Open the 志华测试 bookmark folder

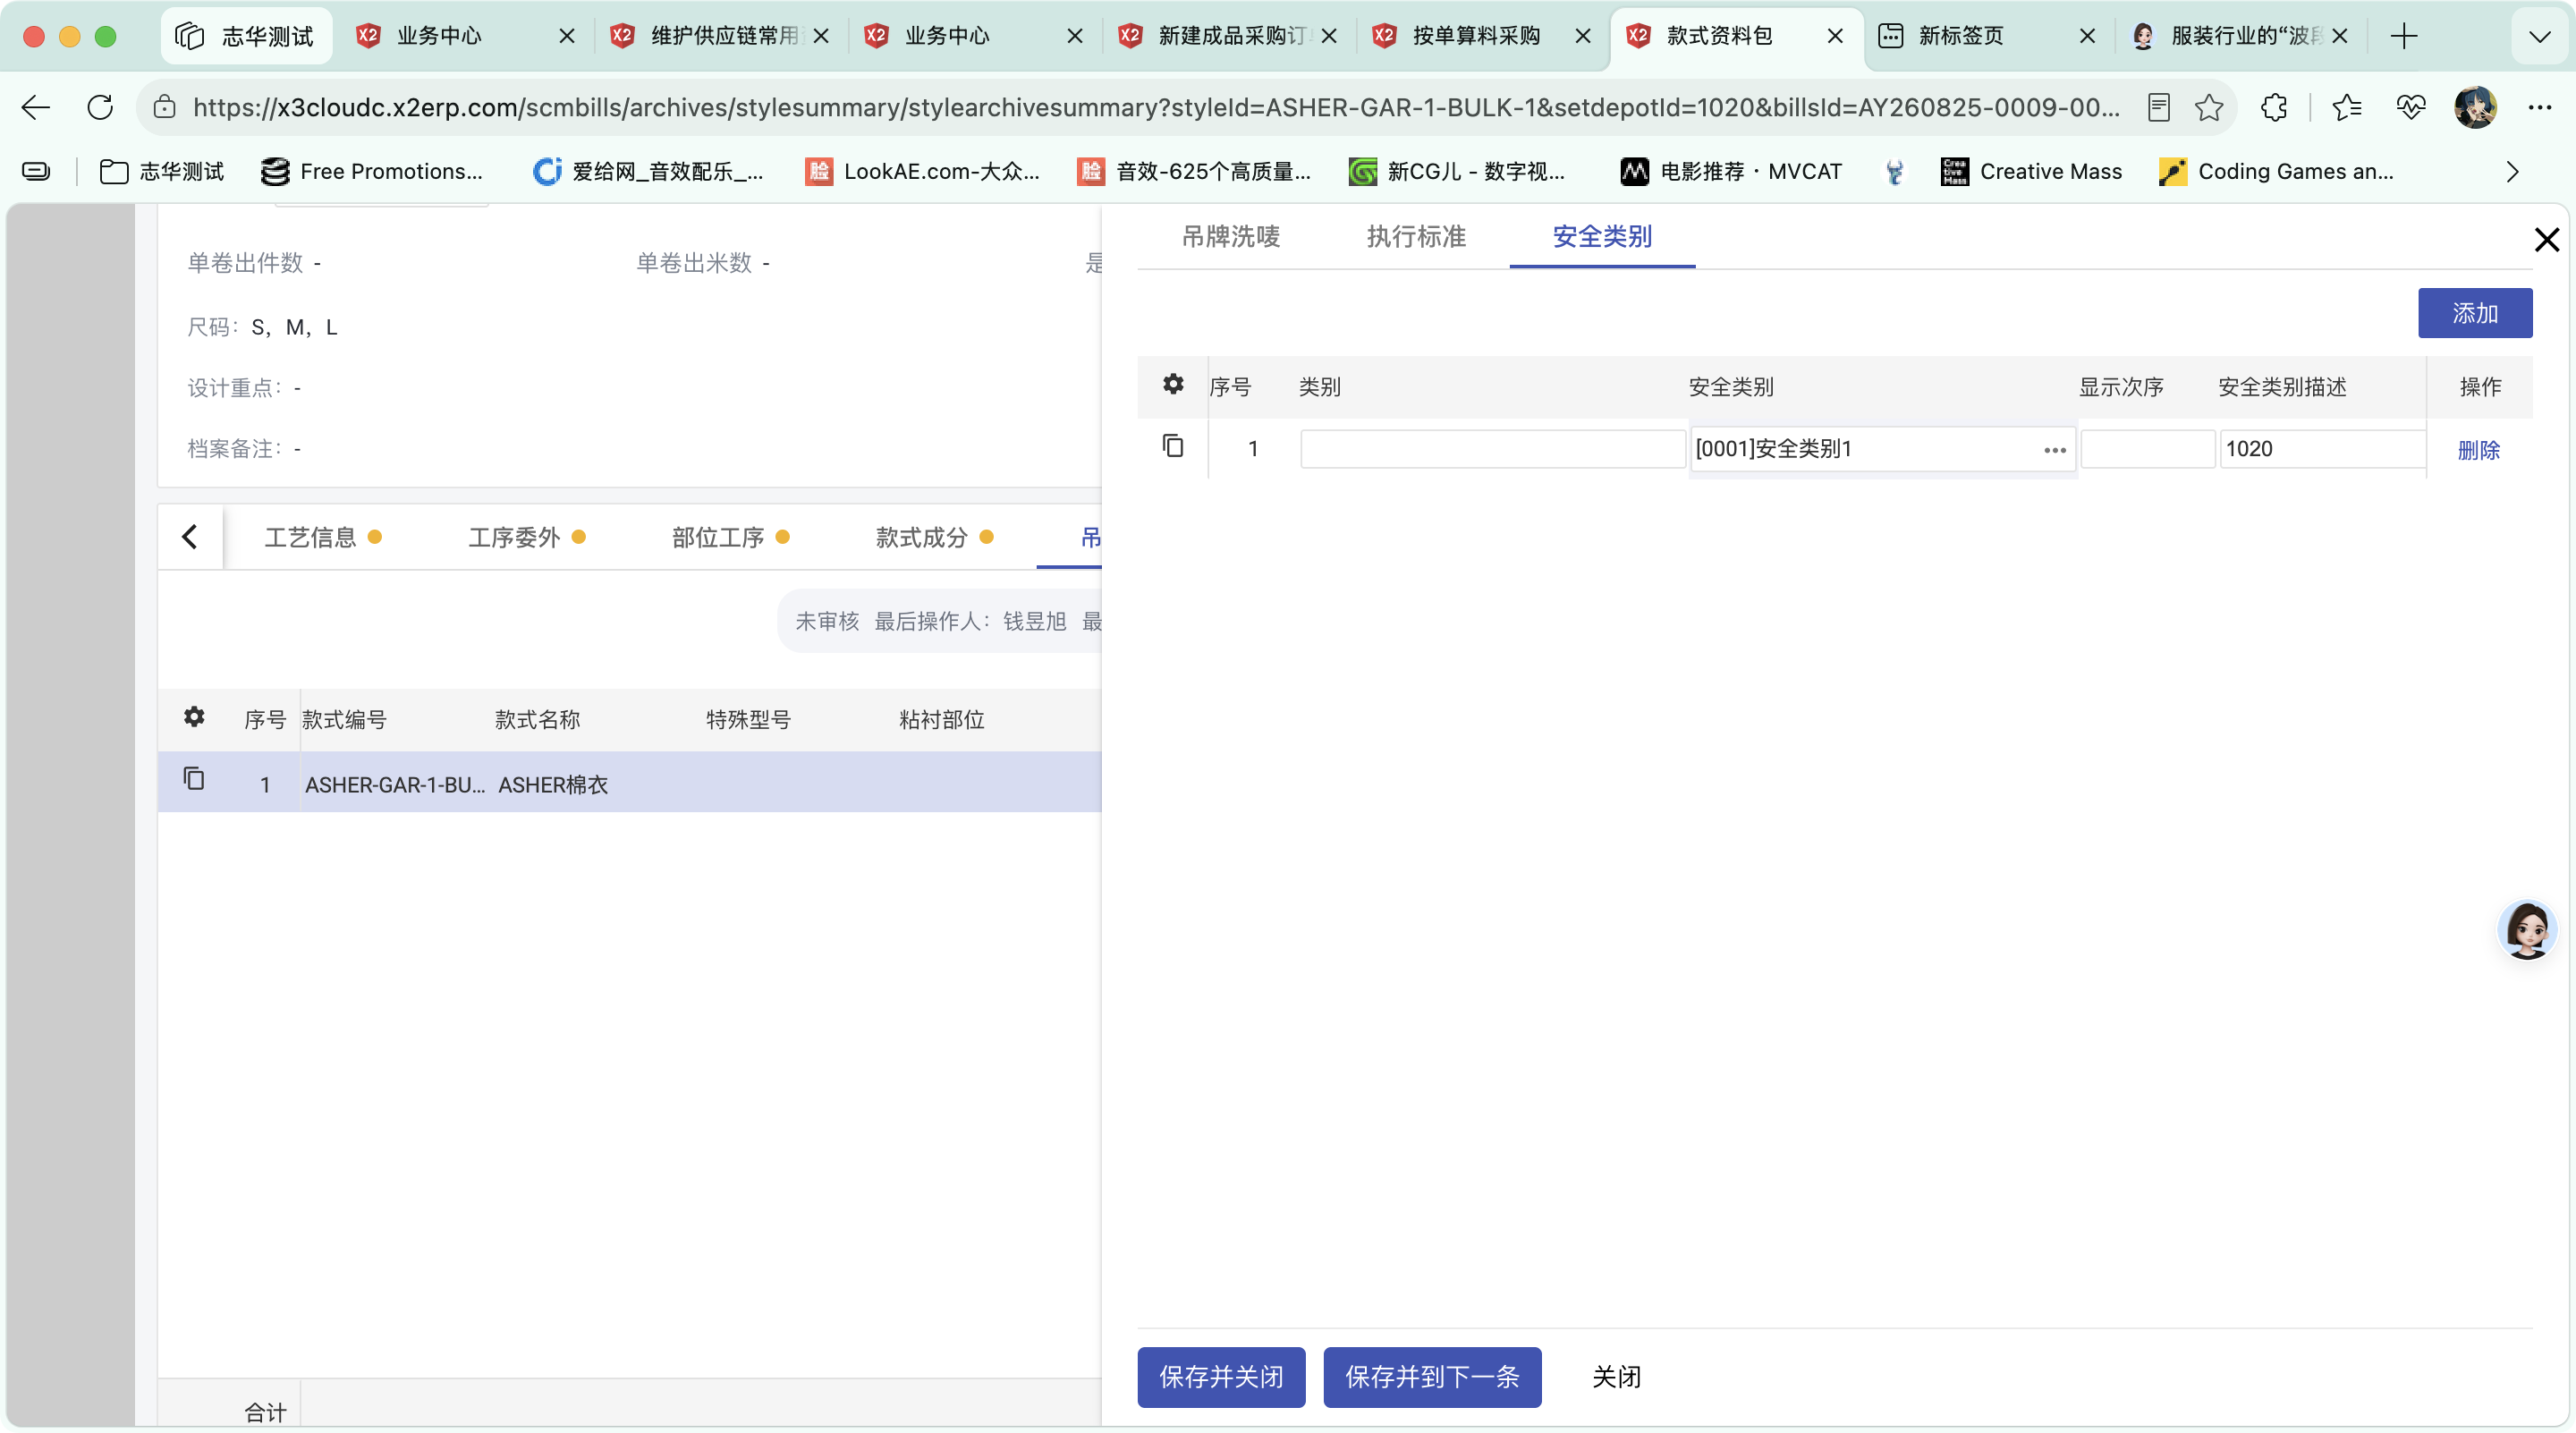(162, 172)
